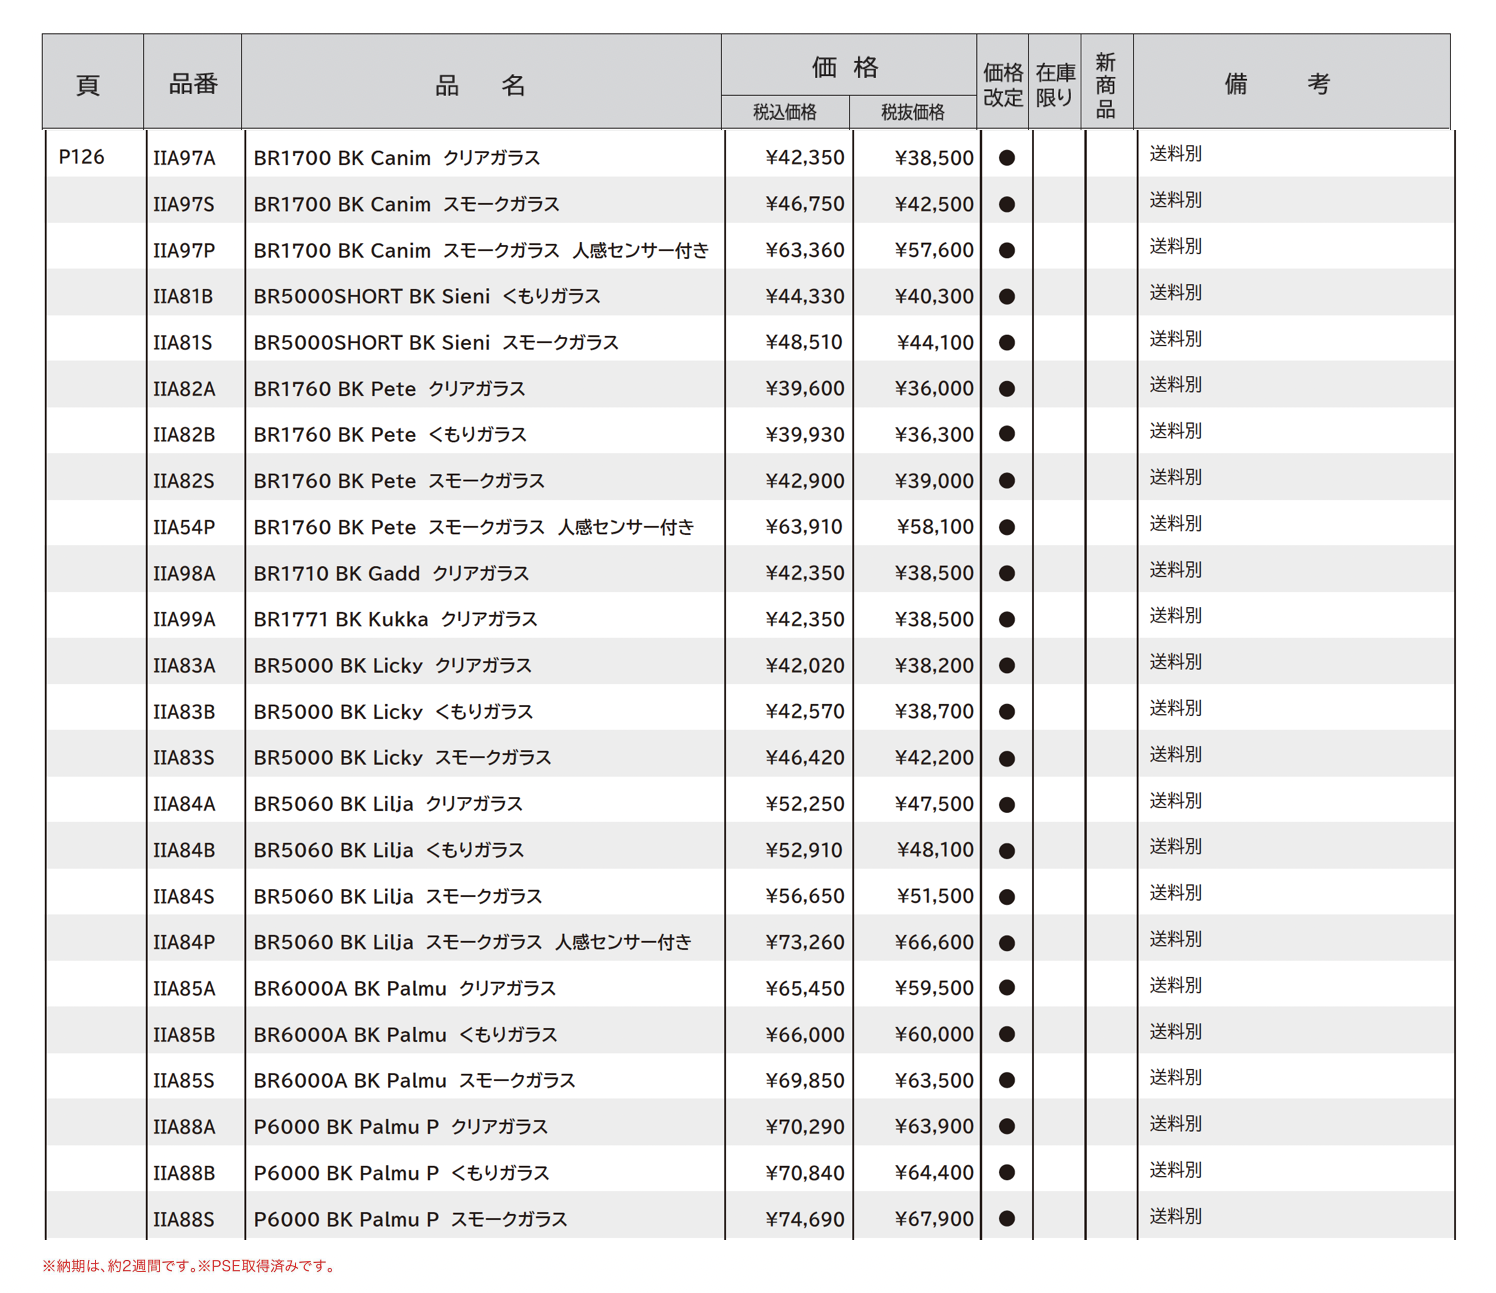1496x1293 pixels.
Task: Click the 価格改定 dot in the IIA99A row
Action: tap(1006, 620)
